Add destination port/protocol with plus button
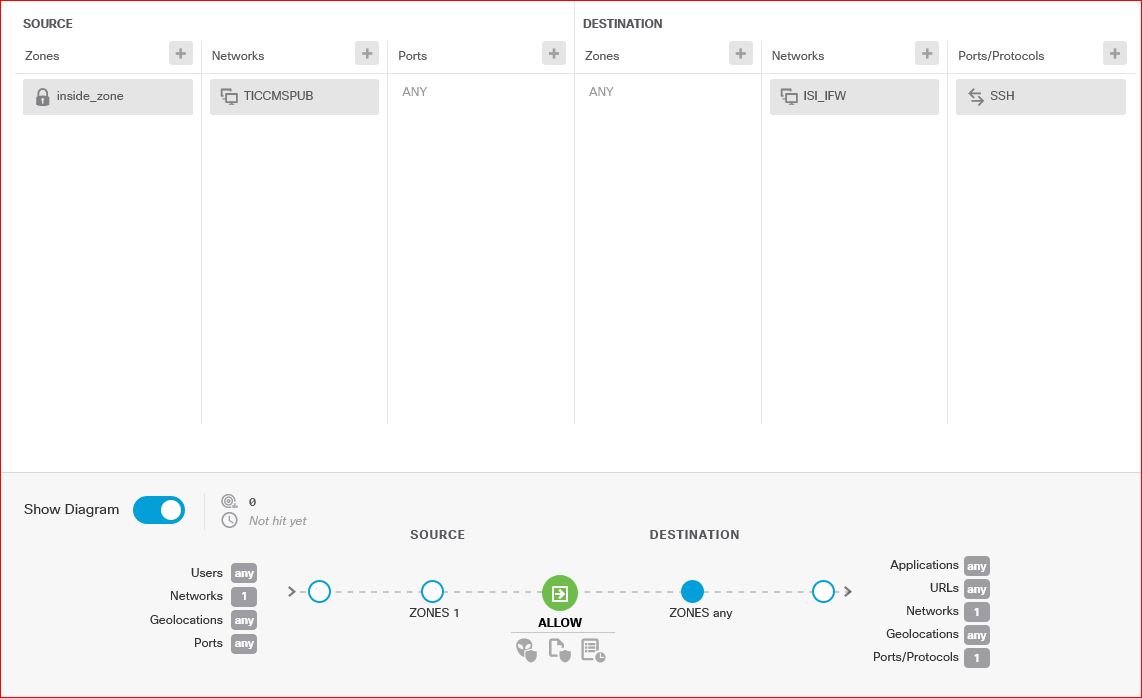 pyautogui.click(x=1114, y=54)
